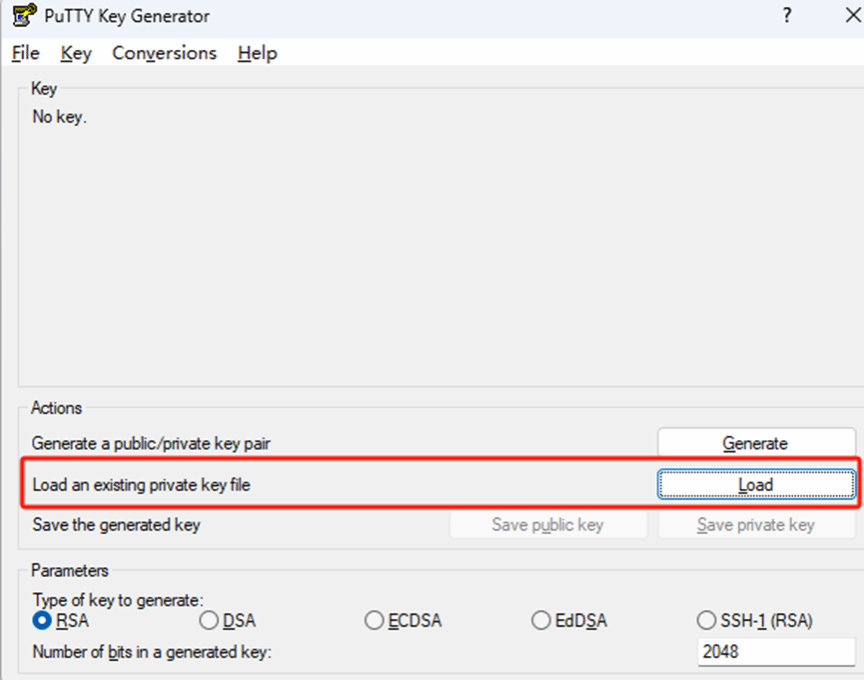Open the Key menu
864x680 pixels.
pyautogui.click(x=76, y=53)
